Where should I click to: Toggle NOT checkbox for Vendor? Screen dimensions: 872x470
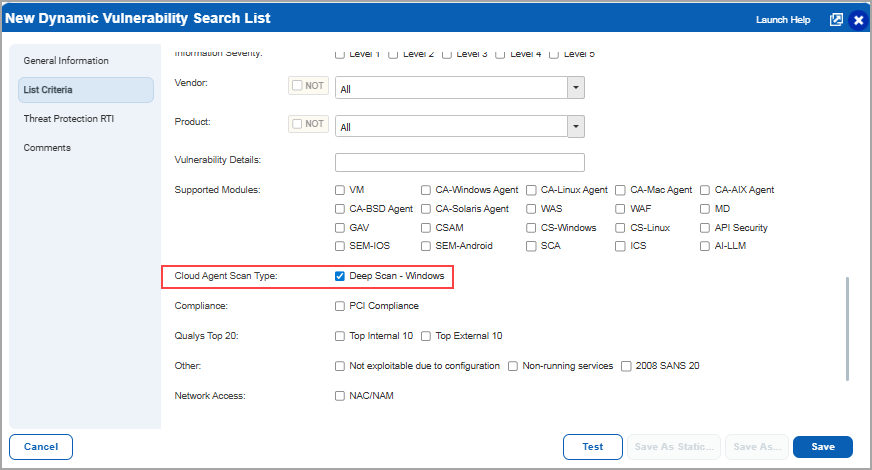point(298,85)
